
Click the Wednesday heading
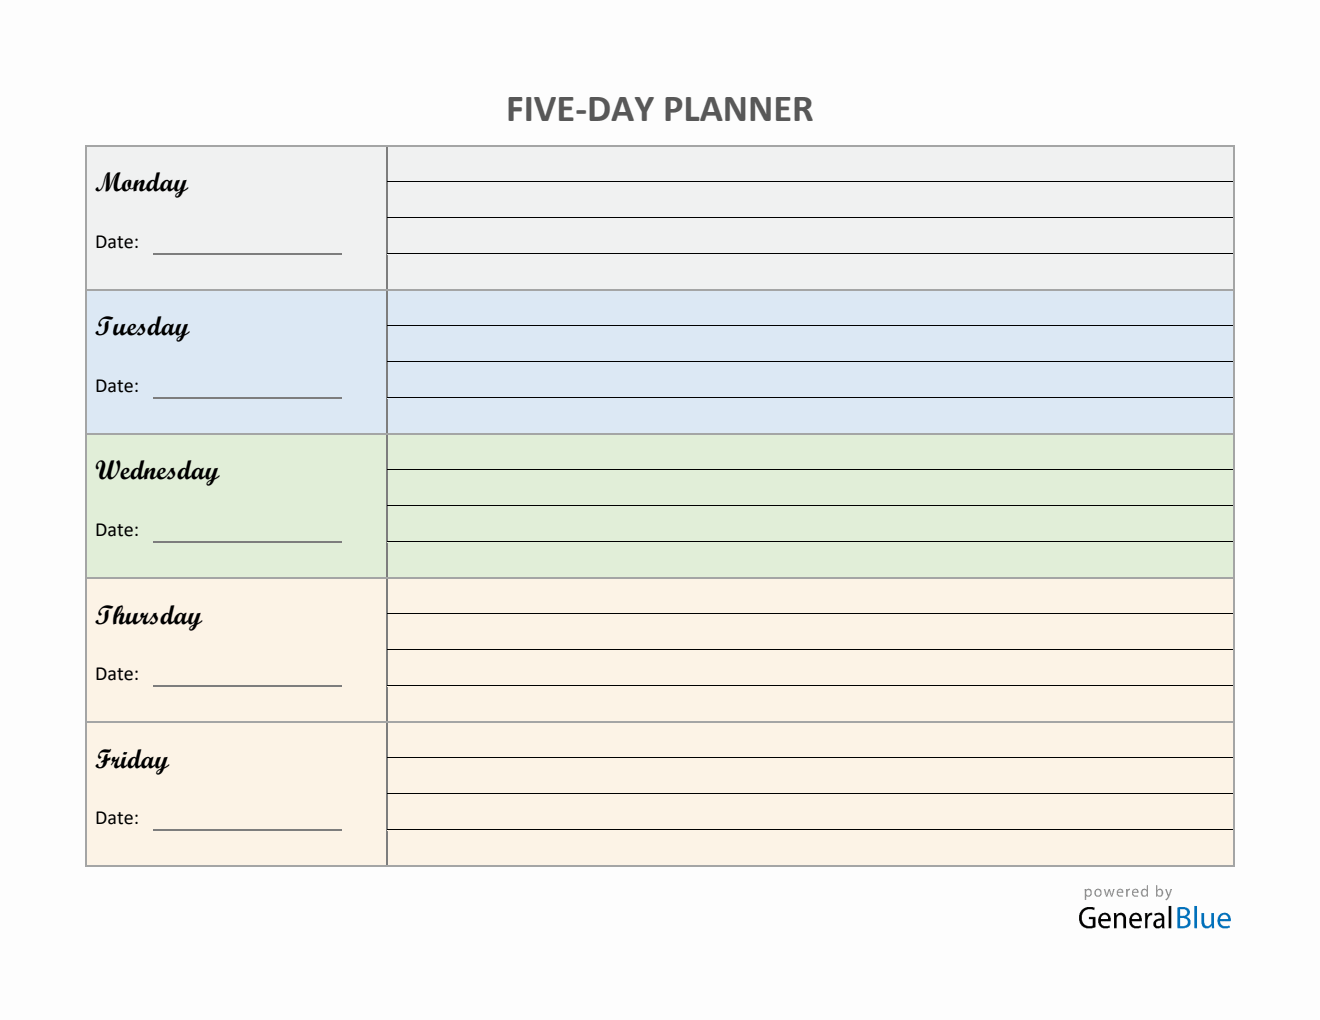click(157, 471)
